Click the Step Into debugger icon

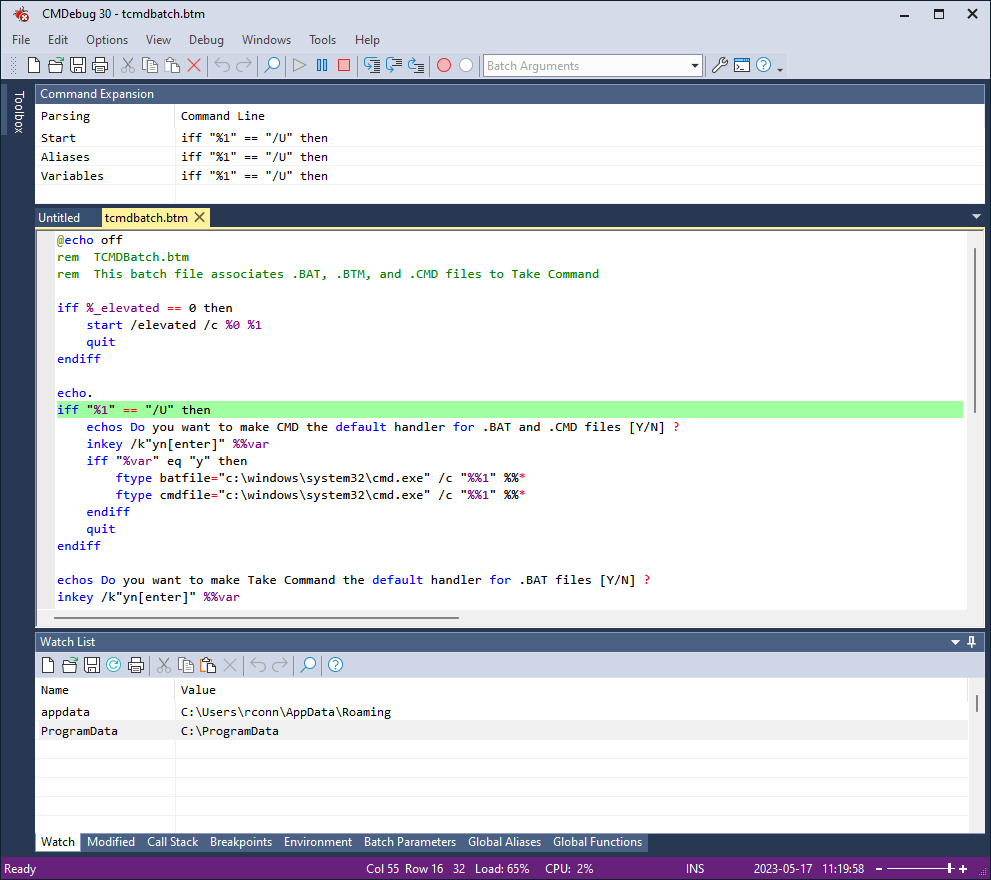point(372,65)
